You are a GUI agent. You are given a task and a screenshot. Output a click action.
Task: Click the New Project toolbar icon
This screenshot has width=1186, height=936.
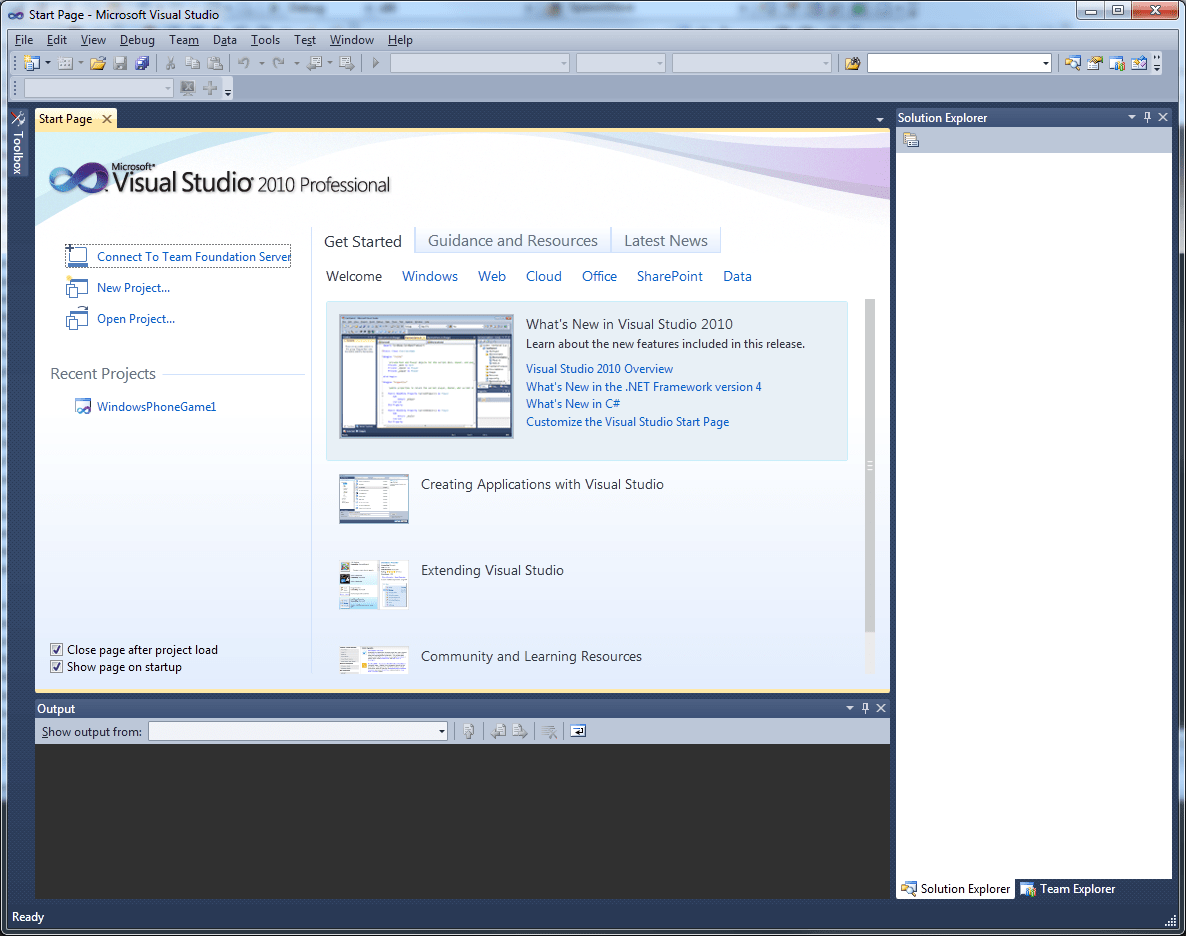coord(32,64)
